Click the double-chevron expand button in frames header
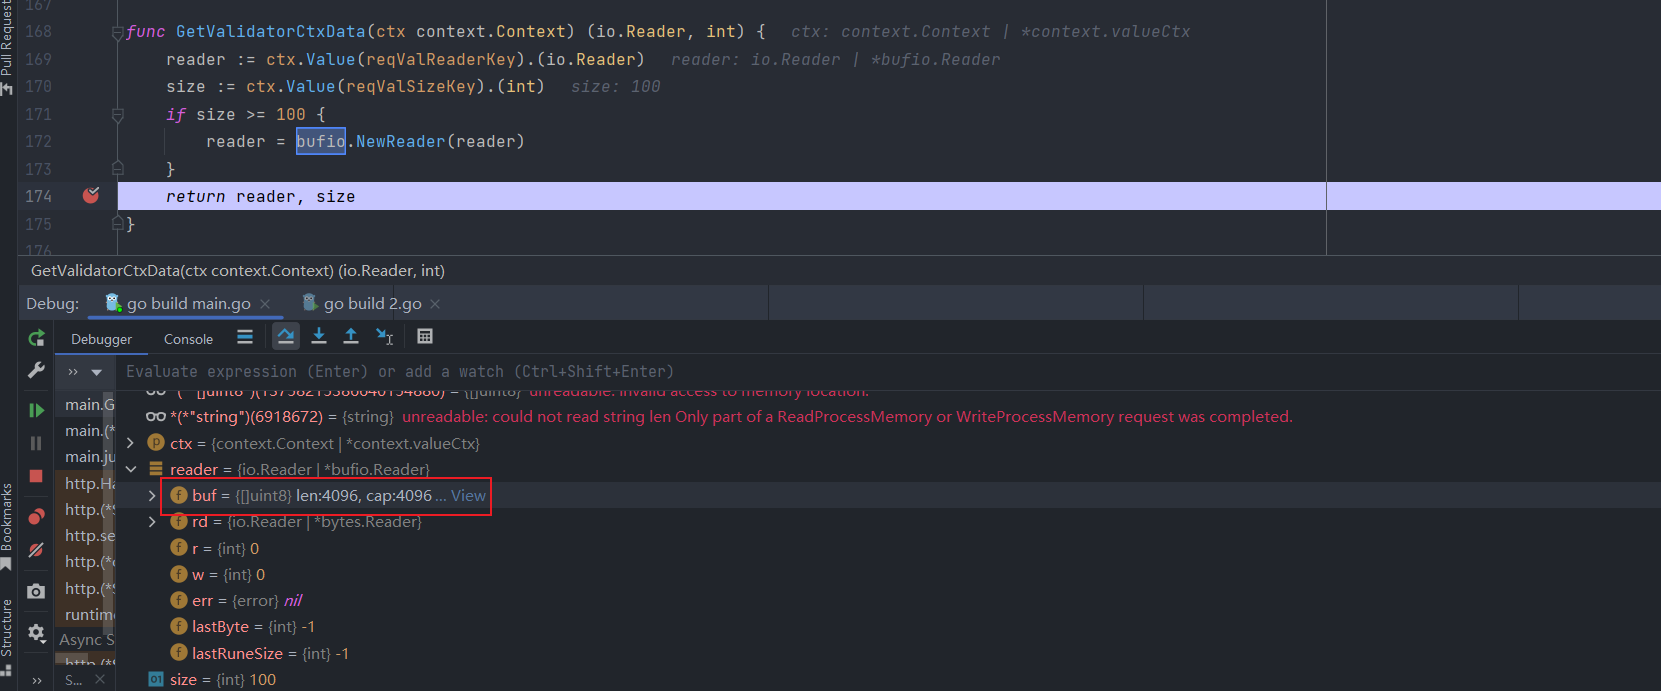Screen dimensions: 1661x691 click(73, 372)
